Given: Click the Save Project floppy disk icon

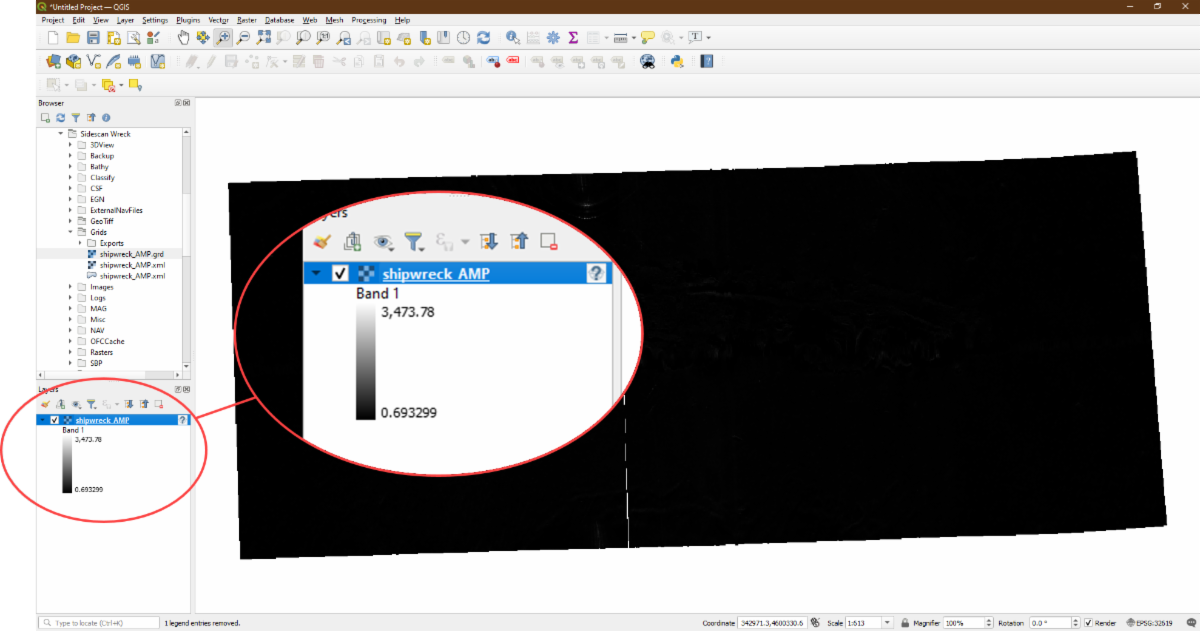Looking at the screenshot, I should (93, 38).
